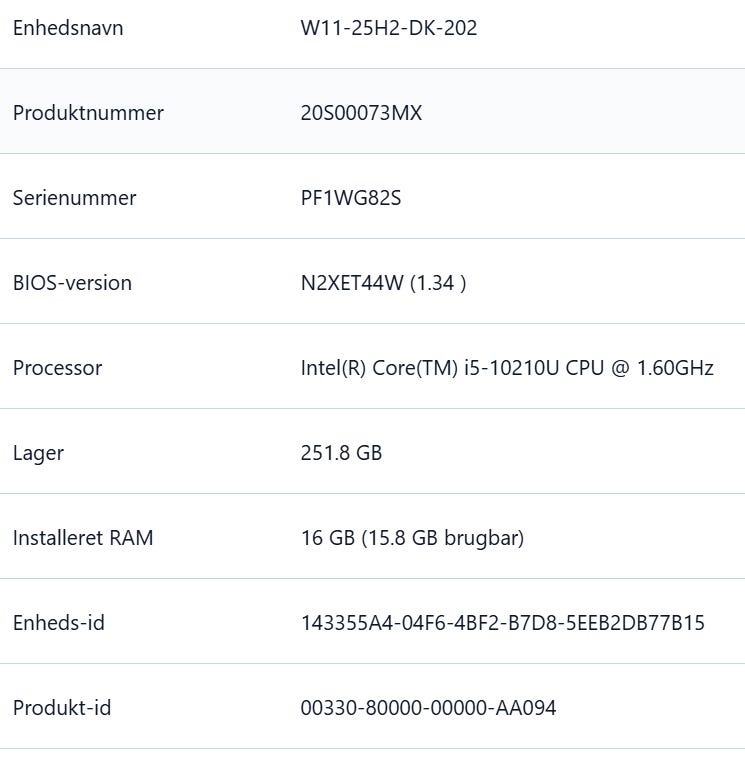
Task: Select serial number PF1WG82S
Action: coord(351,198)
